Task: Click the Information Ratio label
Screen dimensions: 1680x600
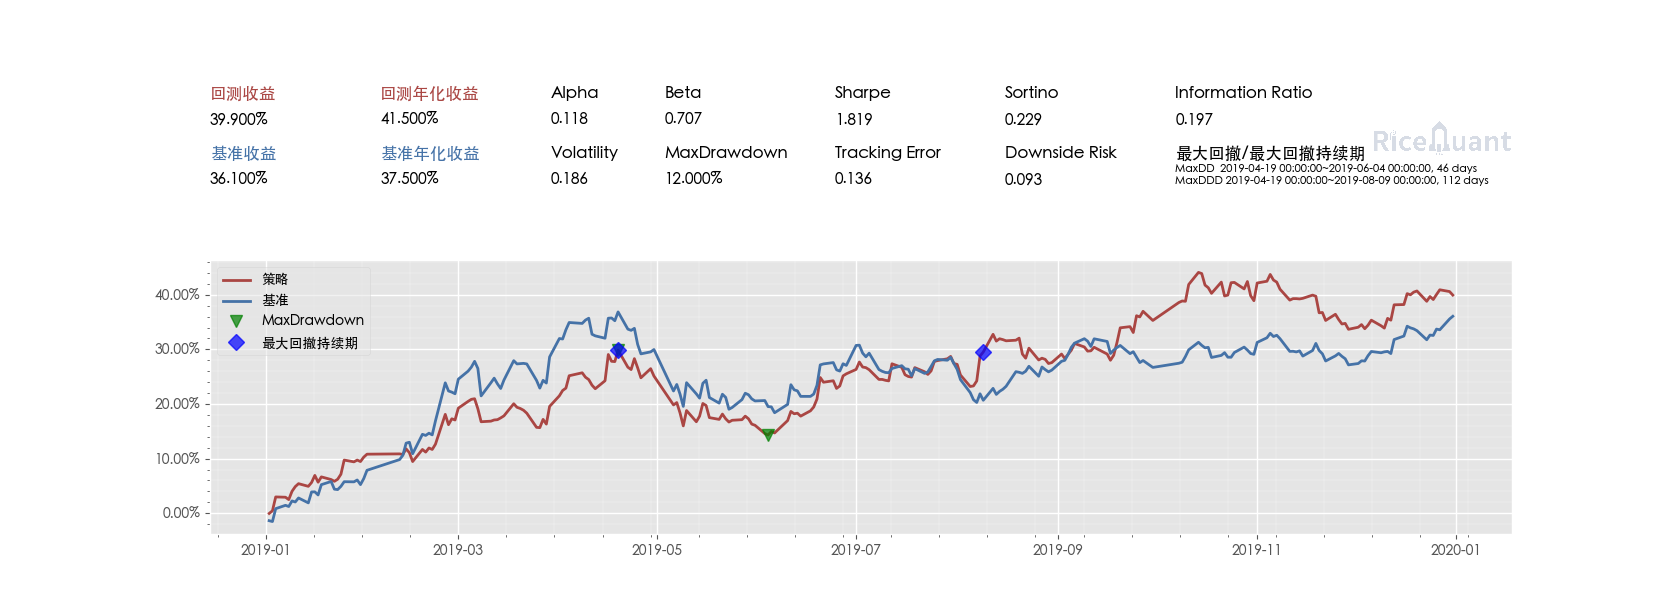Action: (x=1243, y=92)
